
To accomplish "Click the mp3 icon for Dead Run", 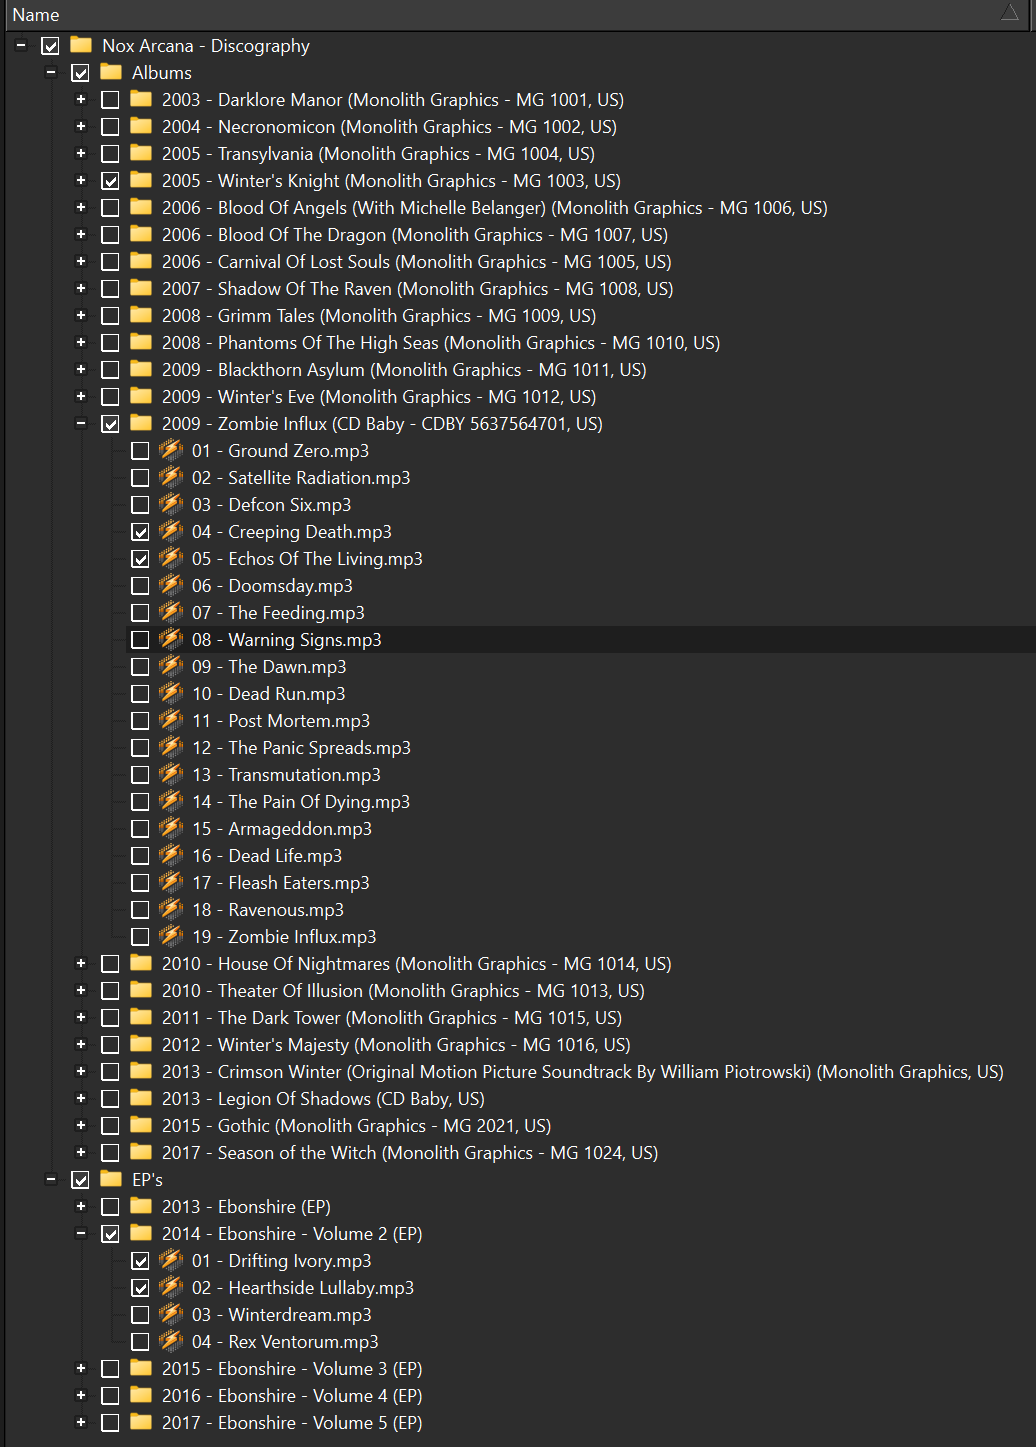I will pos(171,693).
